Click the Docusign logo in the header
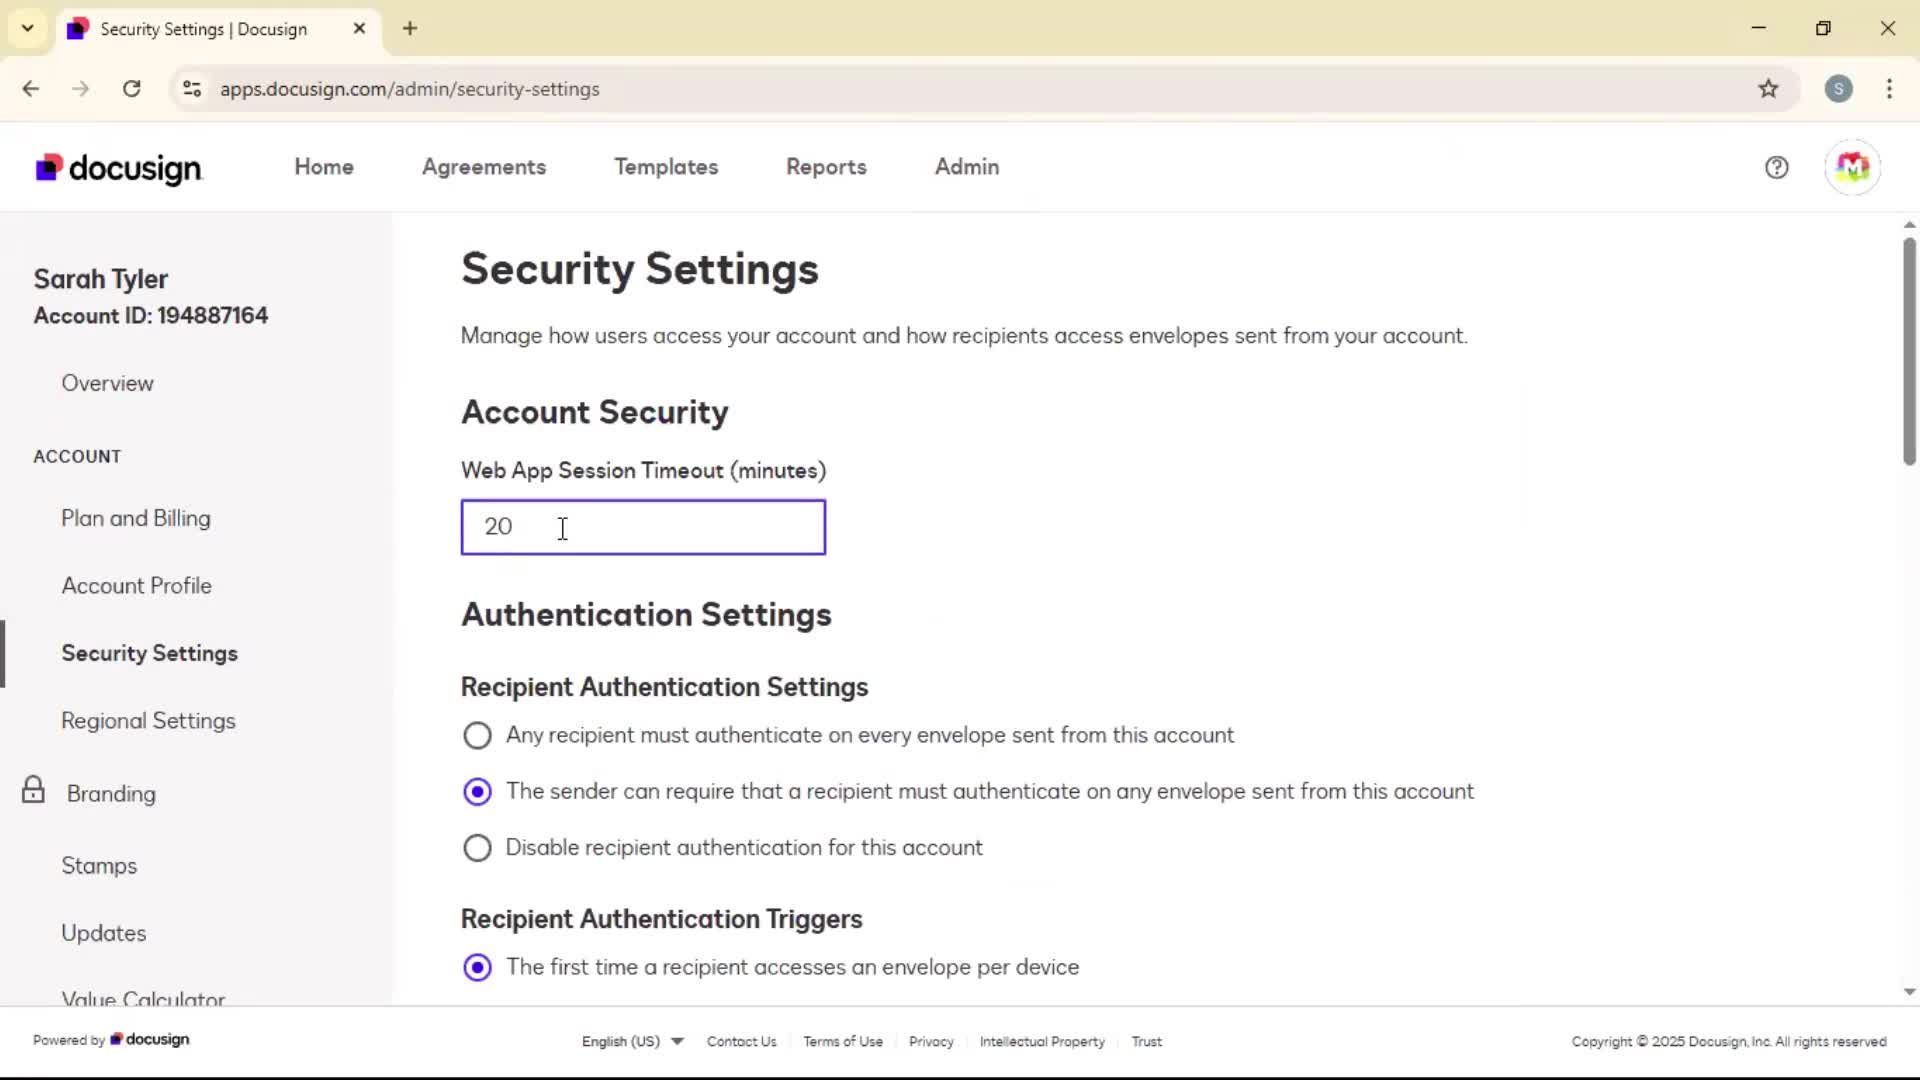 pyautogui.click(x=118, y=168)
